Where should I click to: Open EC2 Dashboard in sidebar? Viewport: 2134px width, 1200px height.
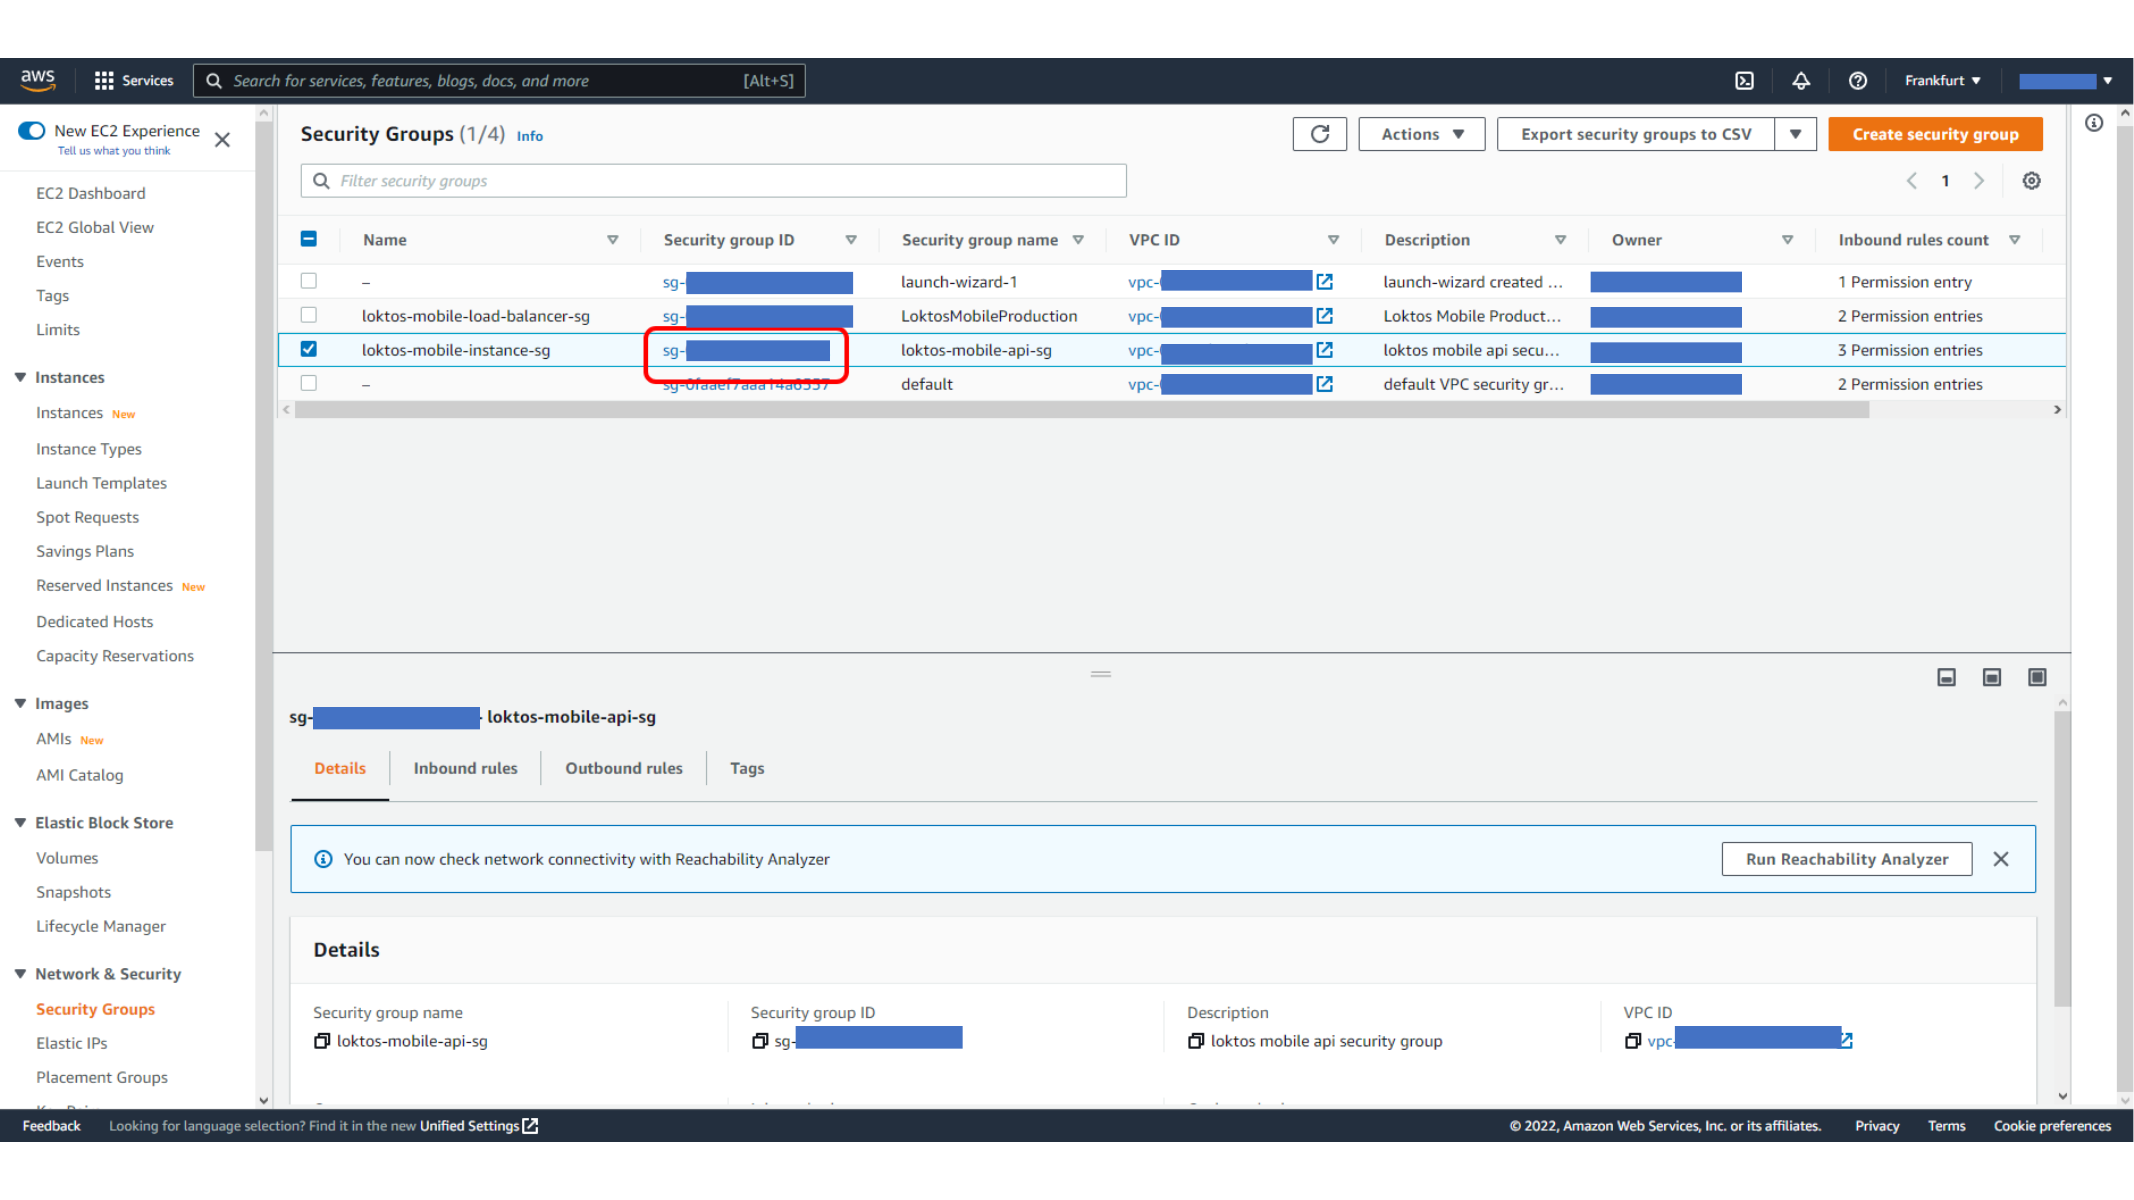tap(91, 194)
